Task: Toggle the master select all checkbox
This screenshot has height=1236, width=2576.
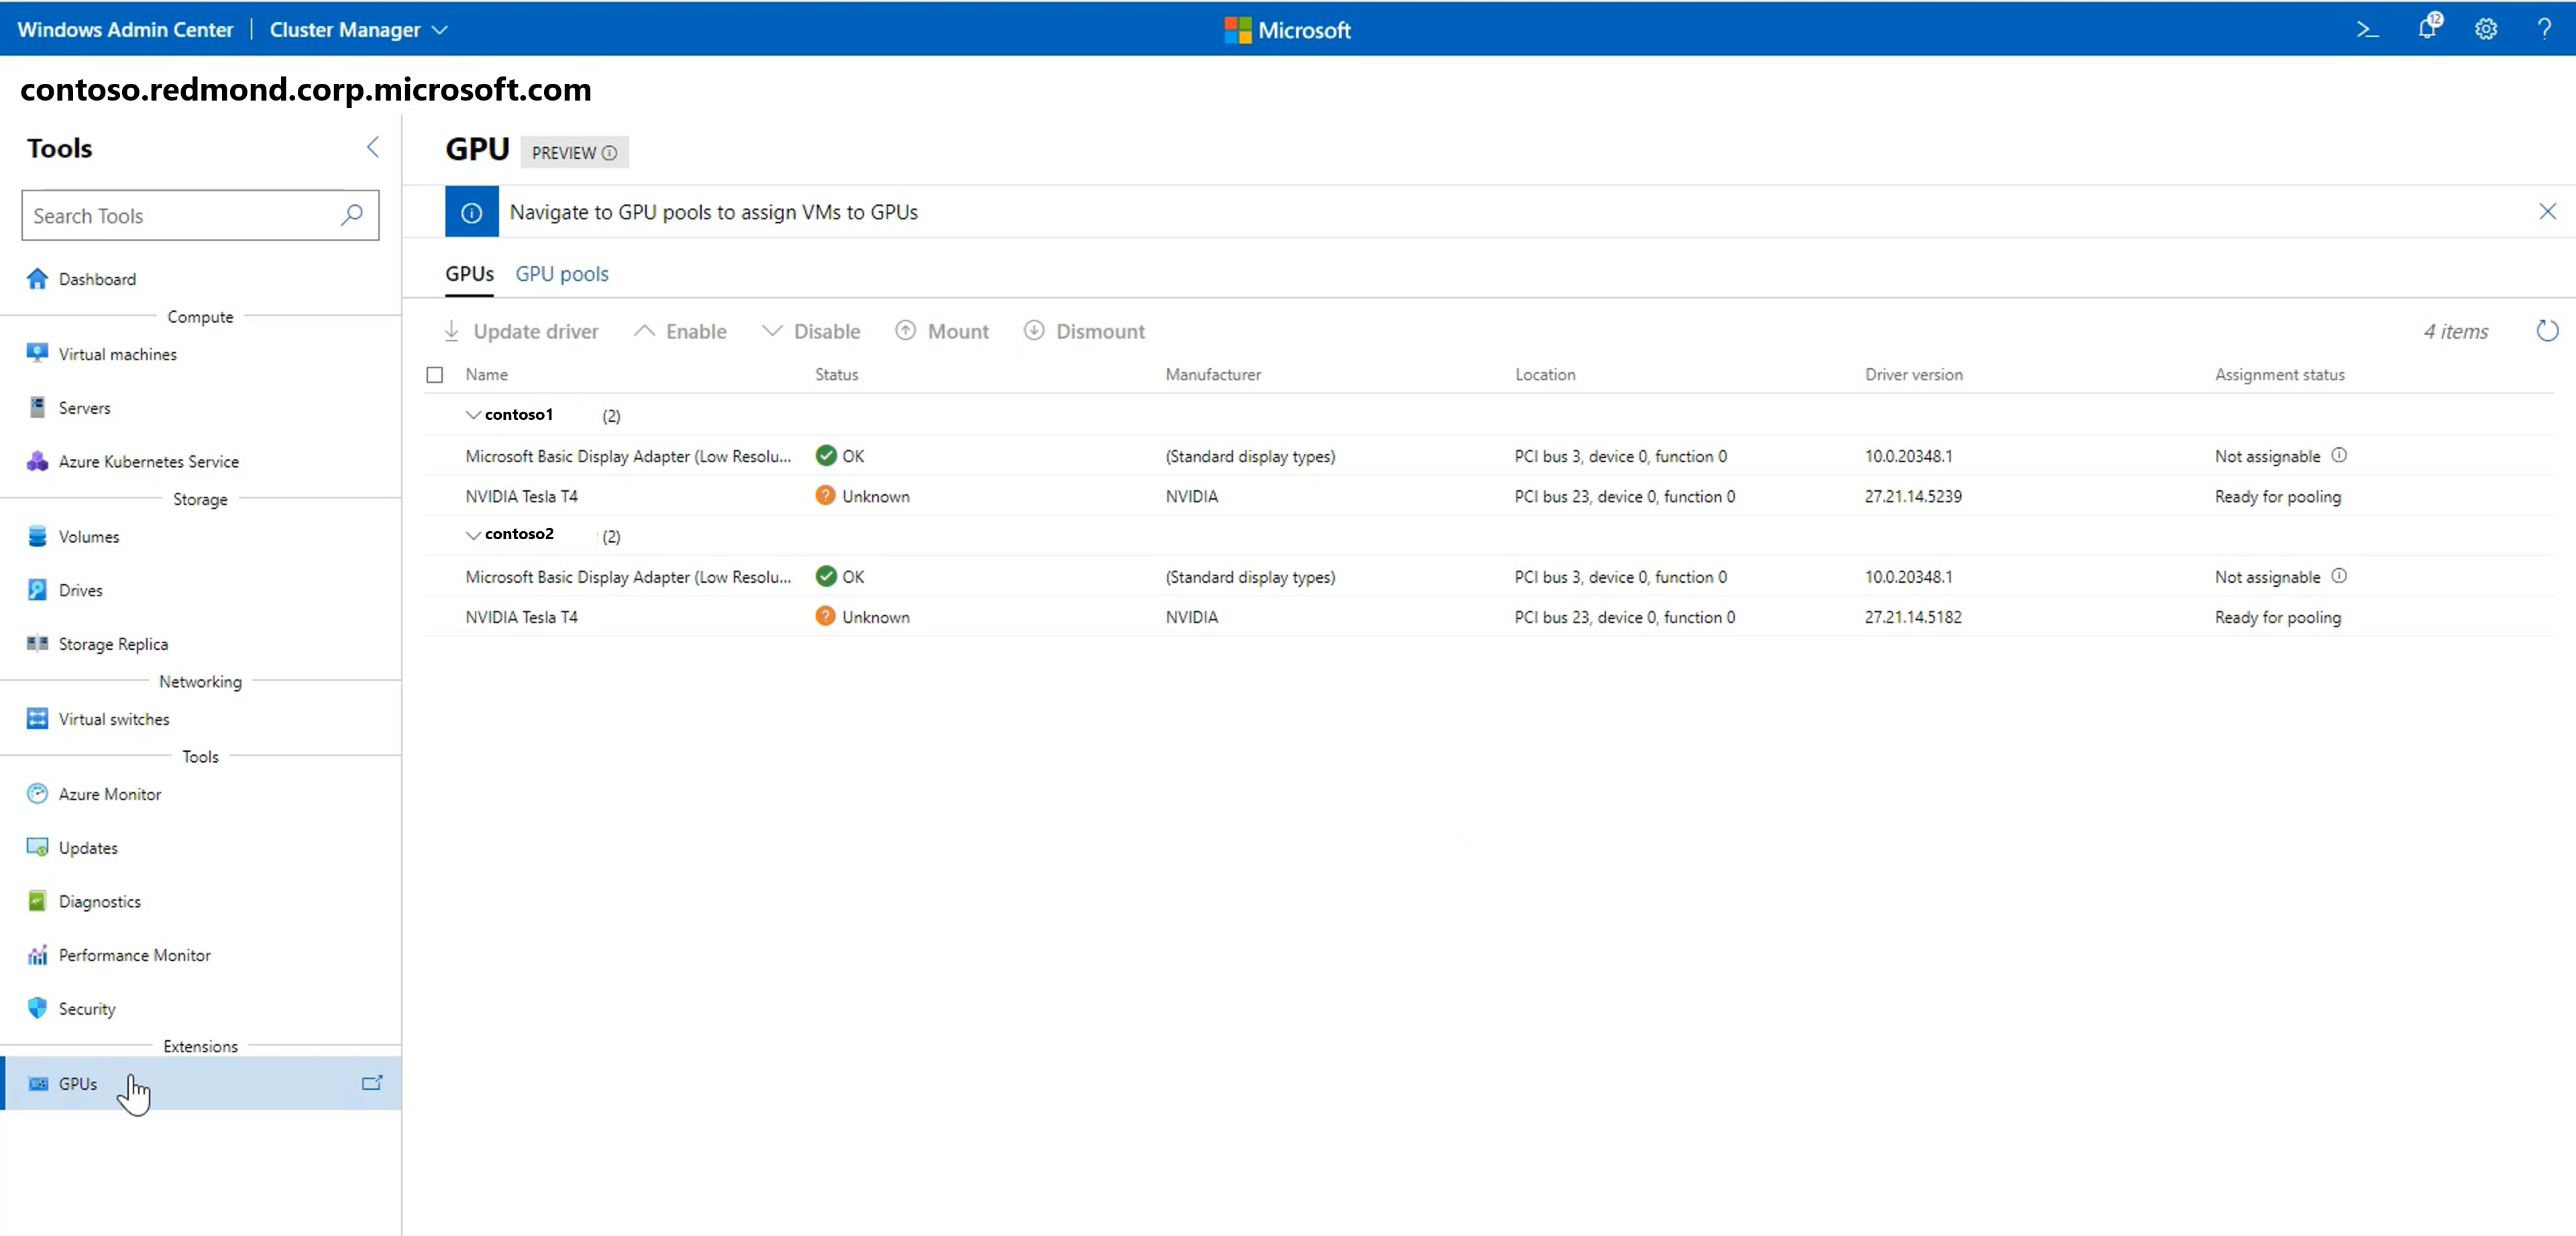Action: coord(435,373)
